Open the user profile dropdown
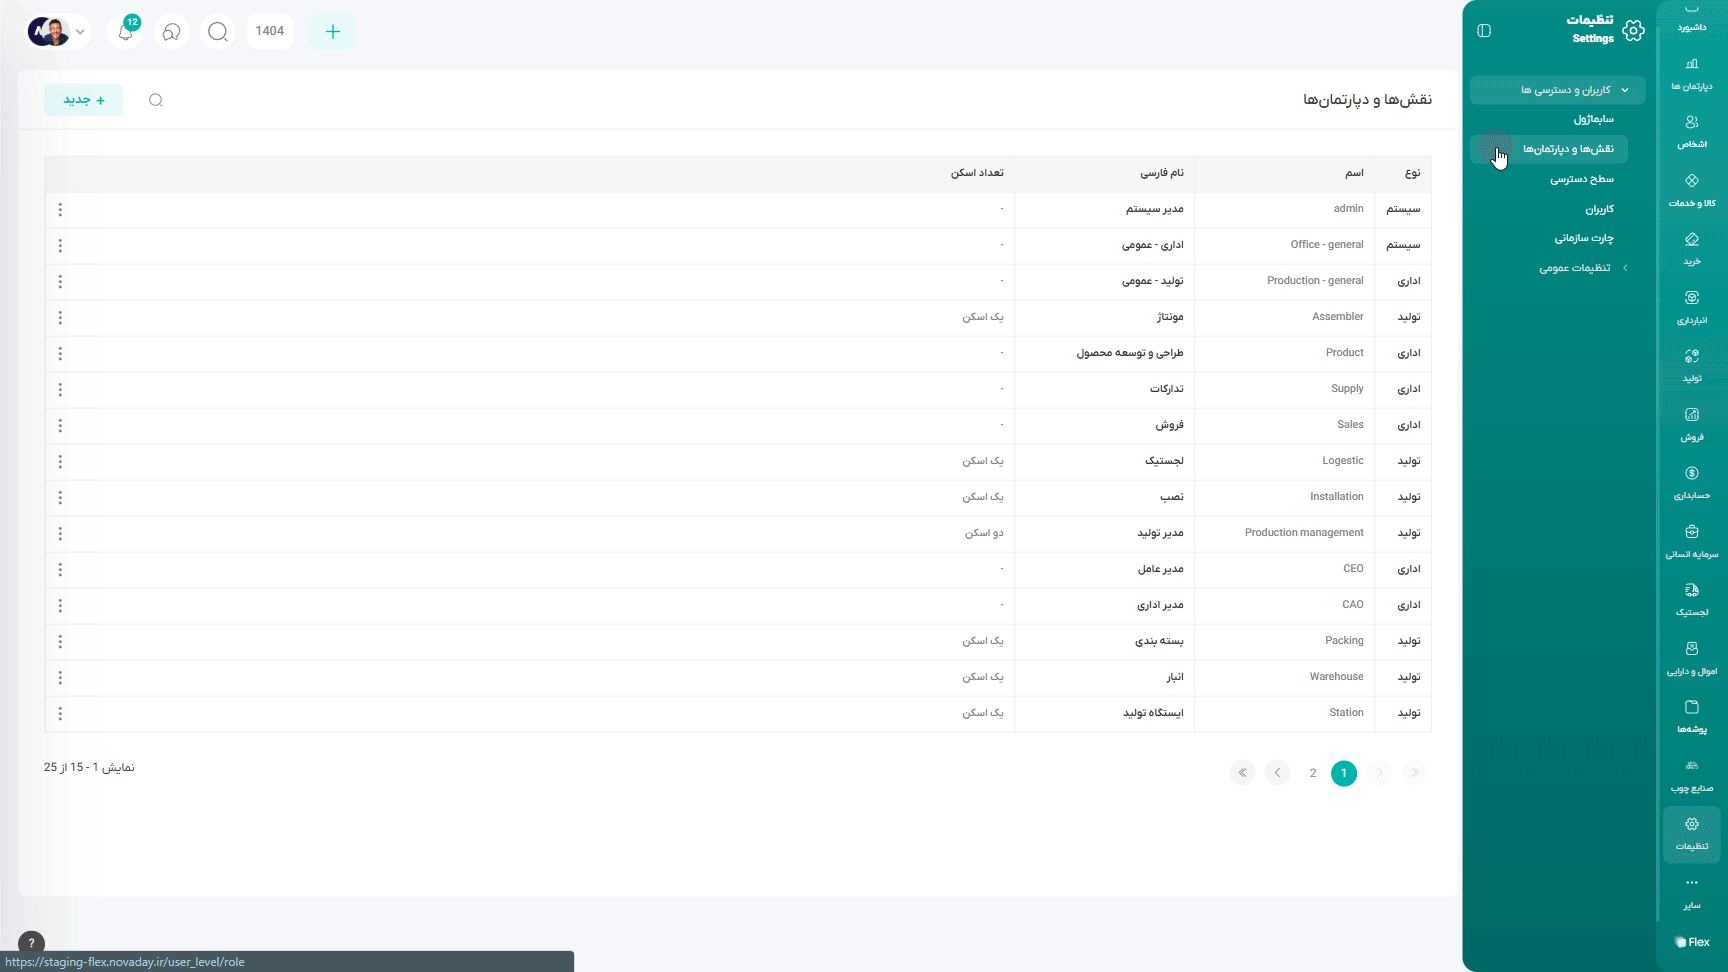The image size is (1728, 972). coord(59,32)
